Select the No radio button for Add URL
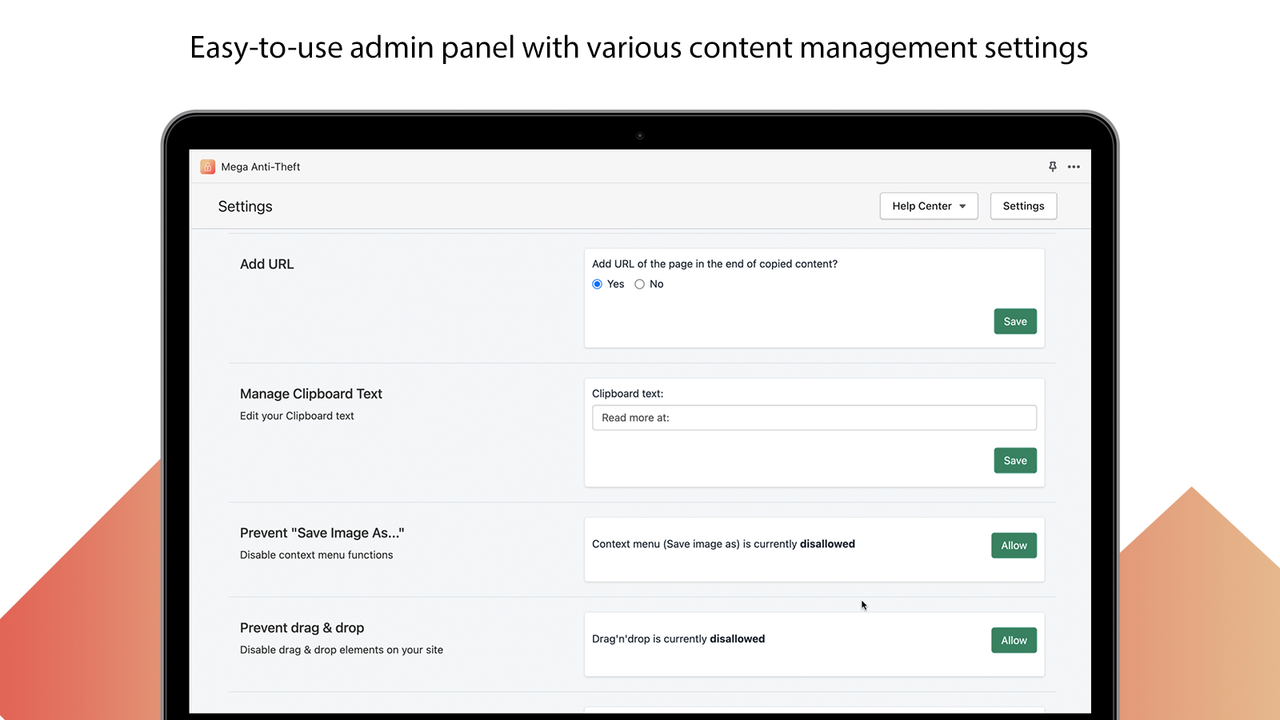Image resolution: width=1280 pixels, height=720 pixels. [639, 284]
